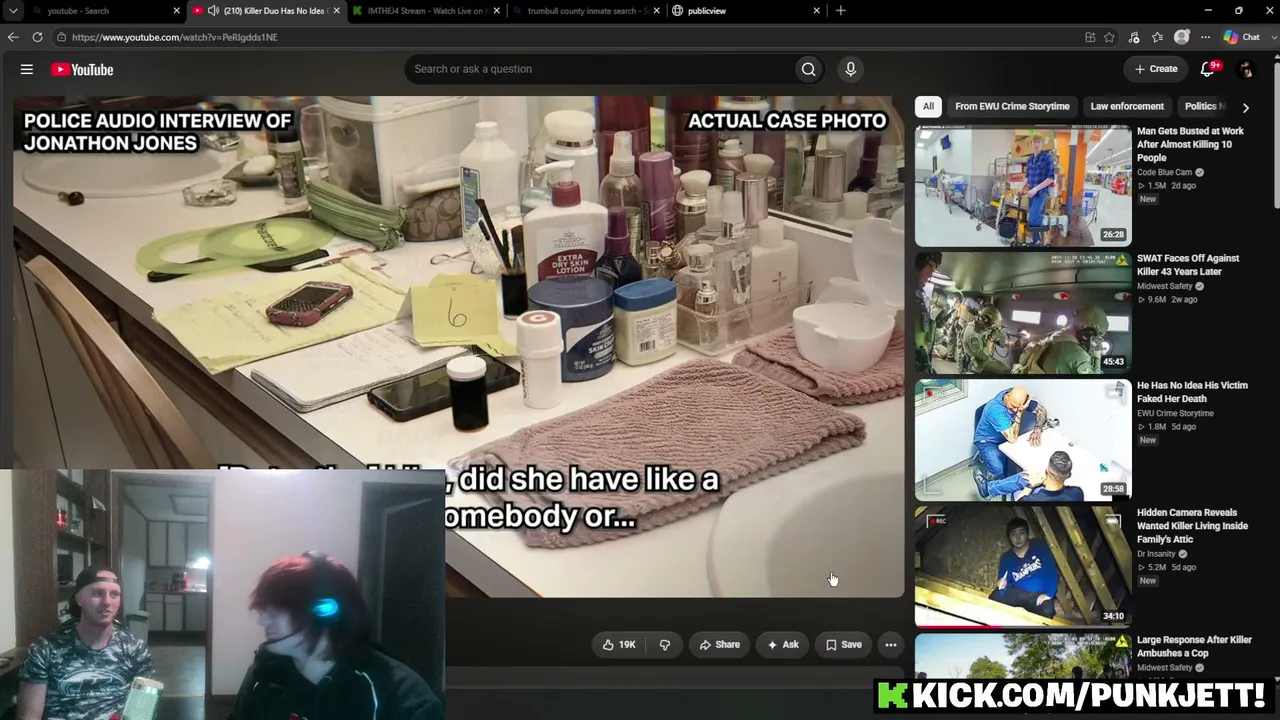Image resolution: width=1280 pixels, height=720 pixels.
Task: Expand the browser tab search dropdown
Action: pyautogui.click(x=13, y=11)
